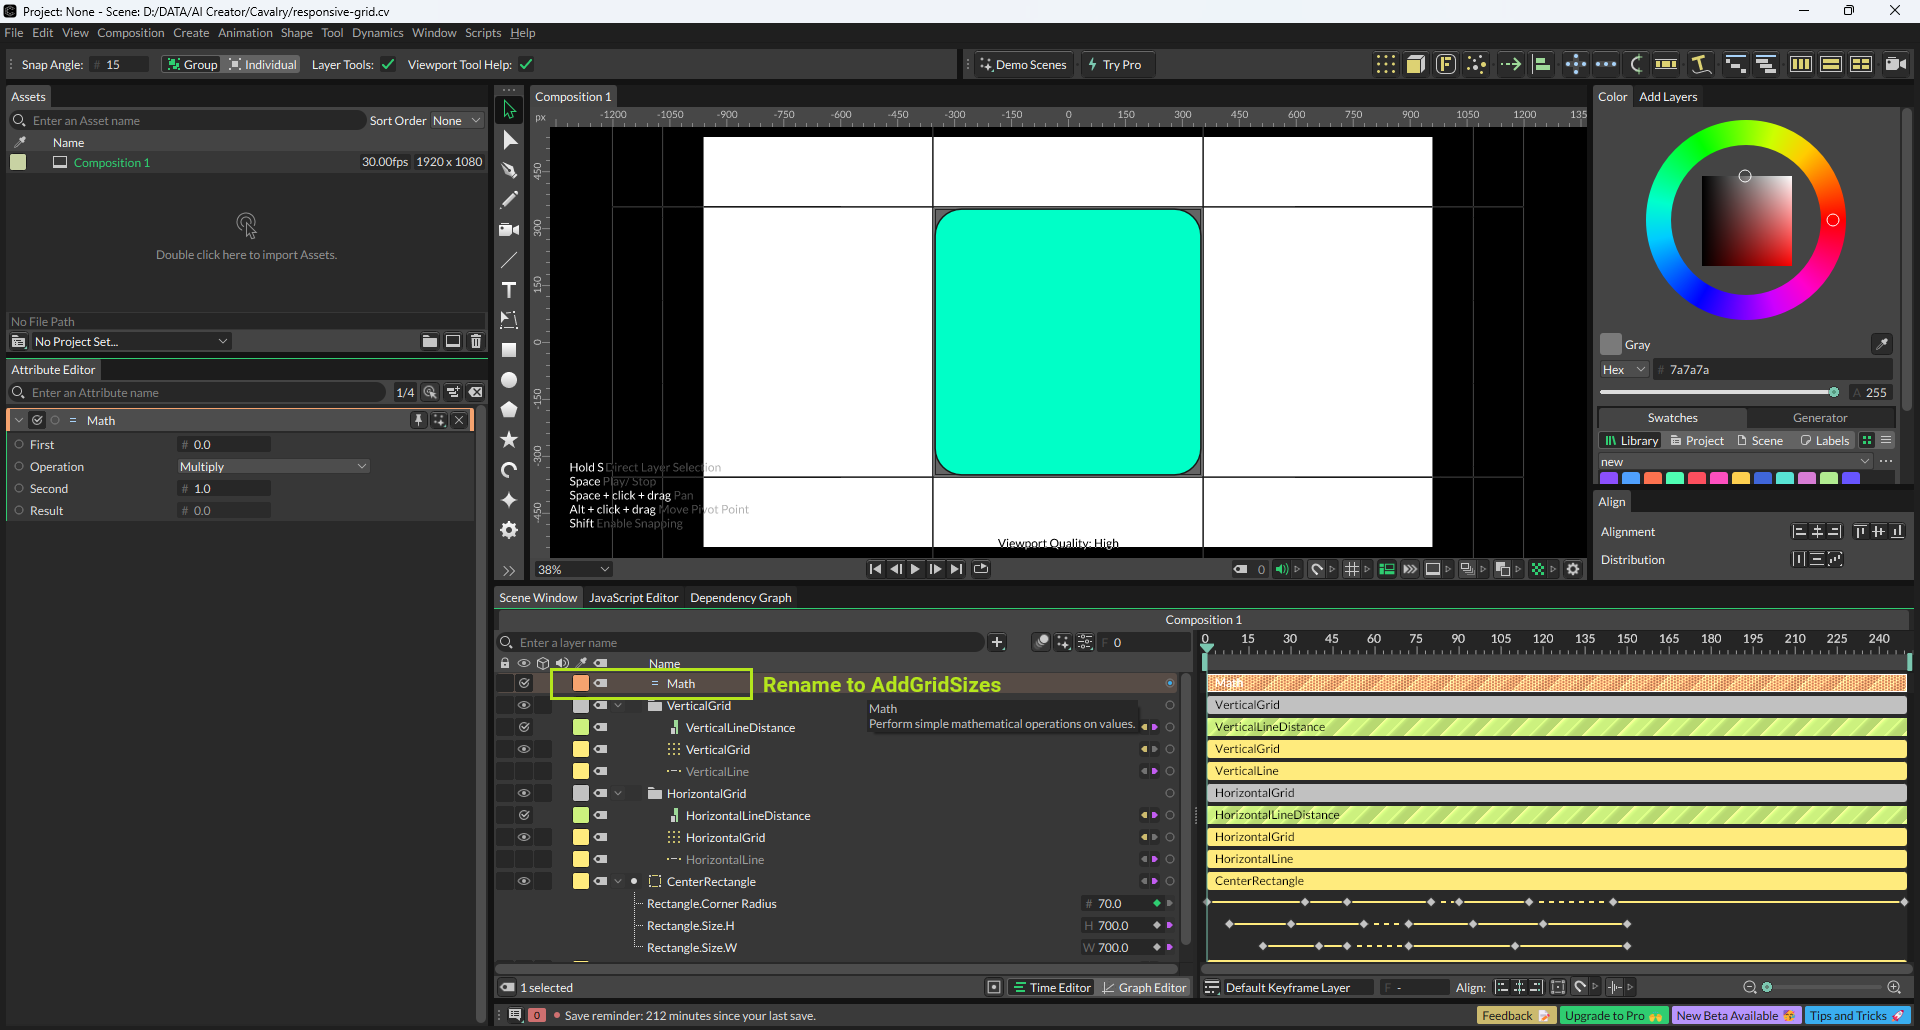This screenshot has height=1030, width=1920.
Task: Select the Pen tool
Action: point(509,170)
